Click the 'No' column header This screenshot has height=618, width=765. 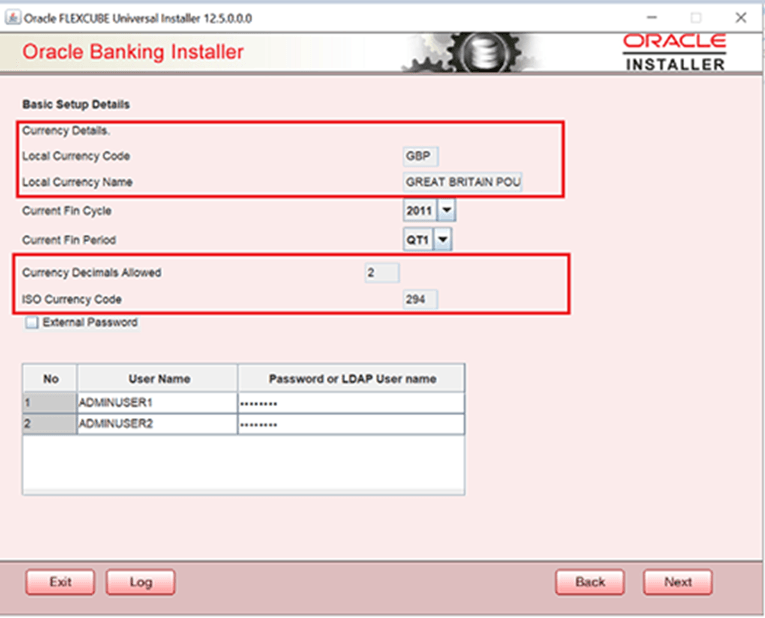(x=50, y=379)
